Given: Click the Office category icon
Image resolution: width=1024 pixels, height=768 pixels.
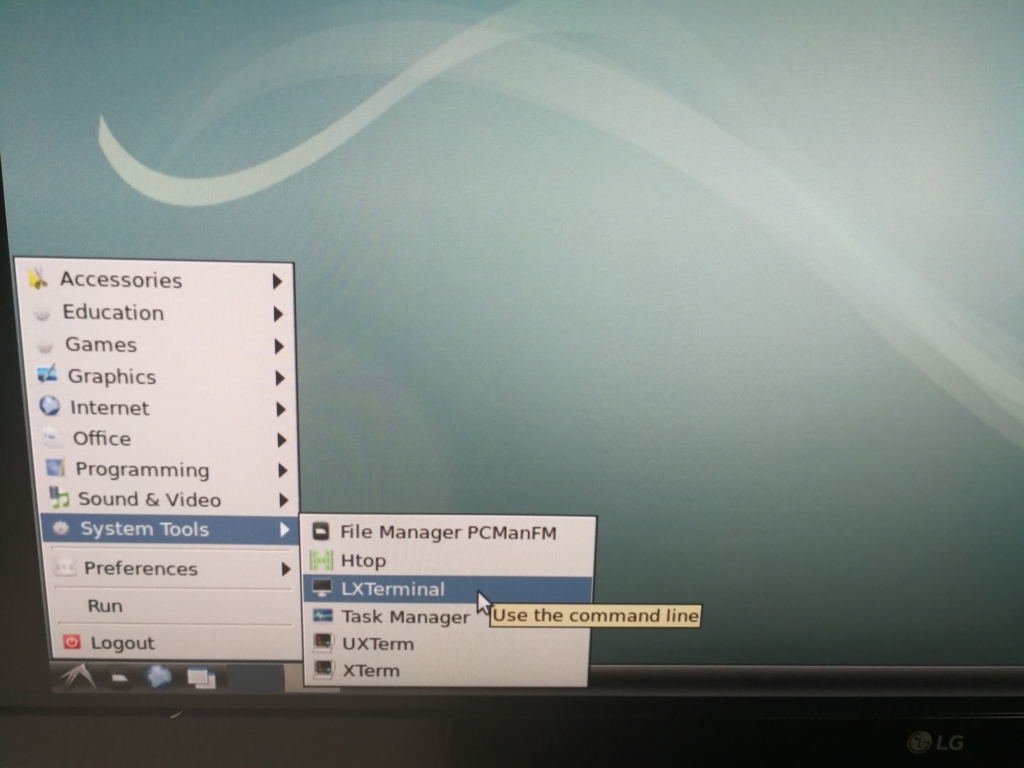Looking at the screenshot, I should [52, 438].
